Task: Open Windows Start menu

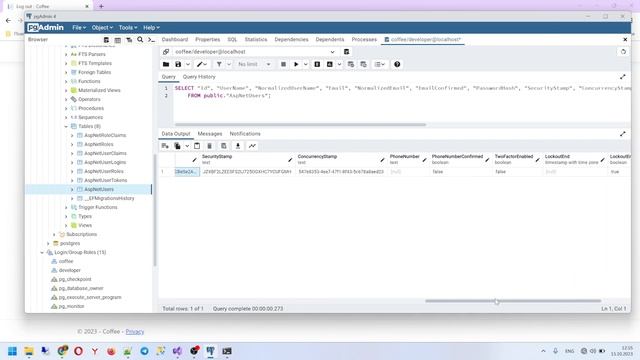Action: pyautogui.click(x=12, y=351)
